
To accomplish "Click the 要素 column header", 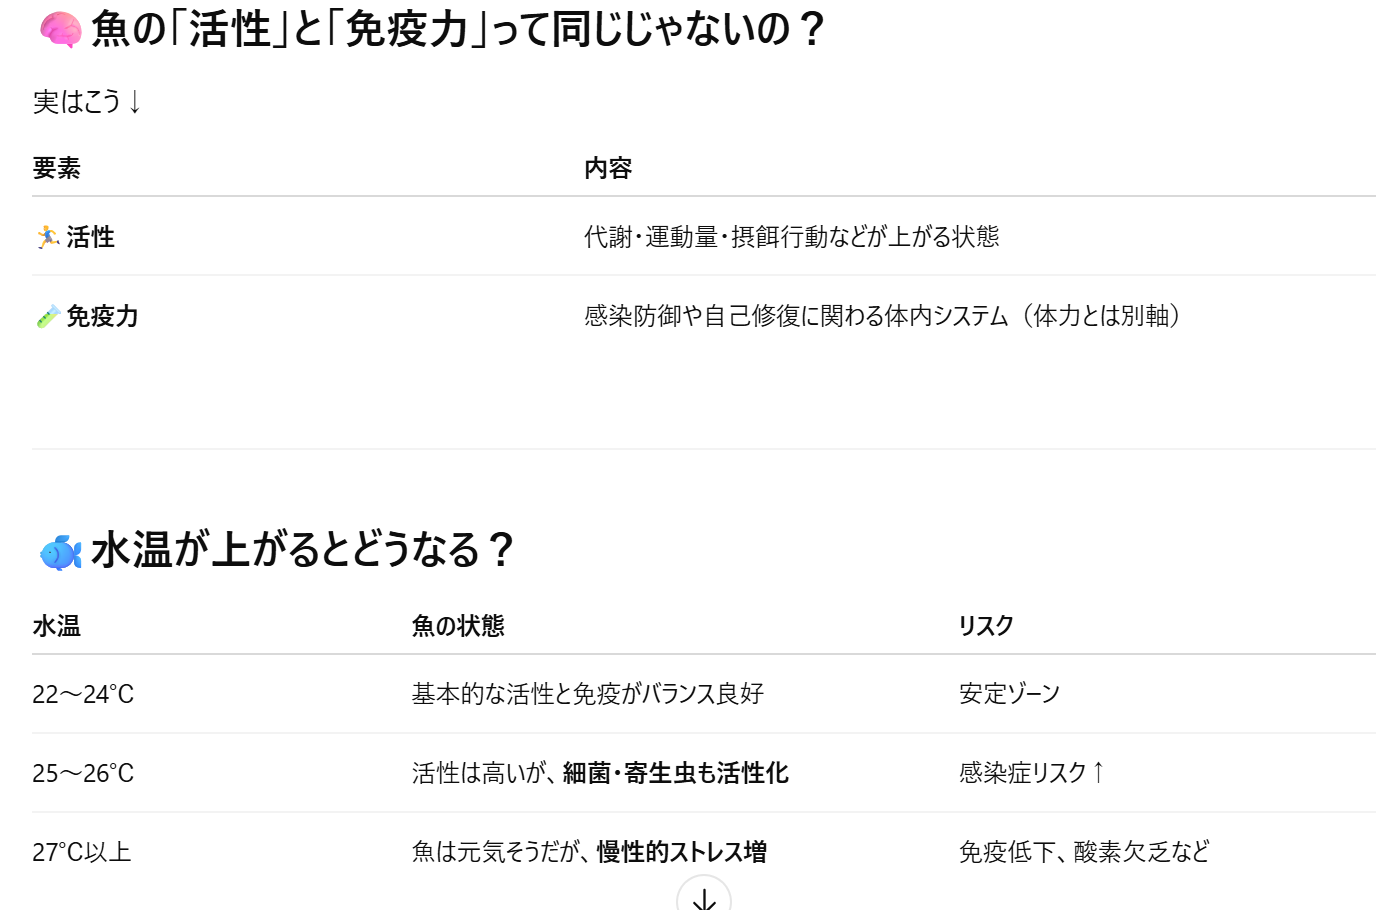I will 56,168.
